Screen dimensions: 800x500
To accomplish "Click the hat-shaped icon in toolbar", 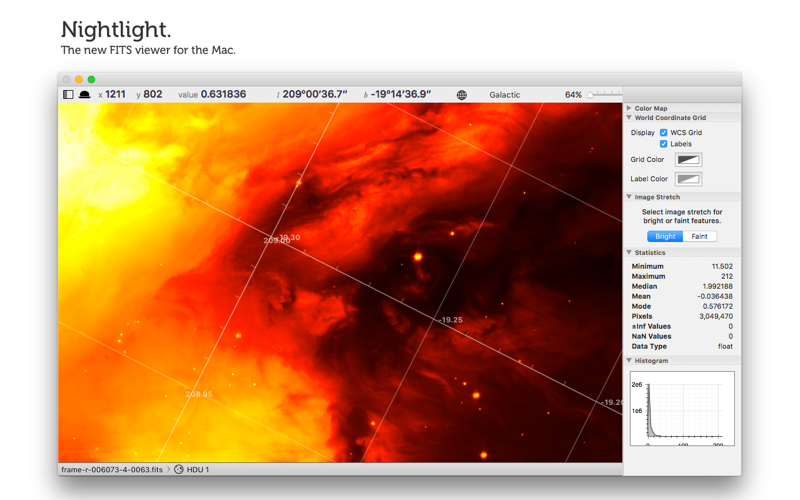I will coord(85,94).
